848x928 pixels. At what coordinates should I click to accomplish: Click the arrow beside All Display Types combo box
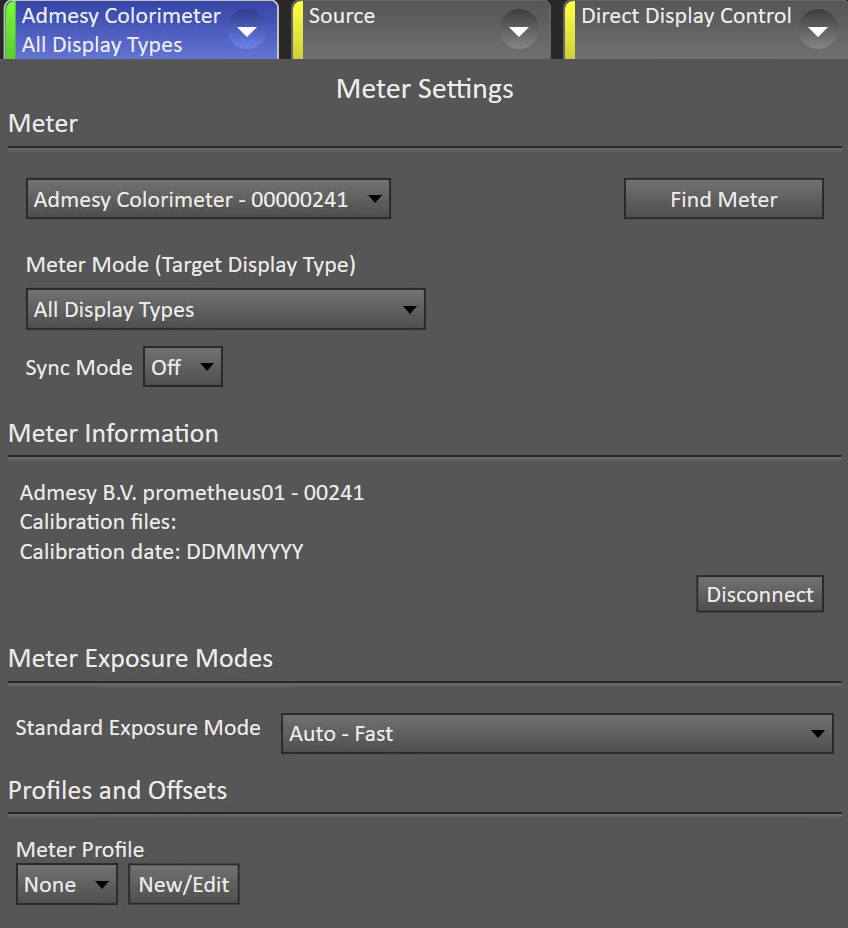[410, 310]
